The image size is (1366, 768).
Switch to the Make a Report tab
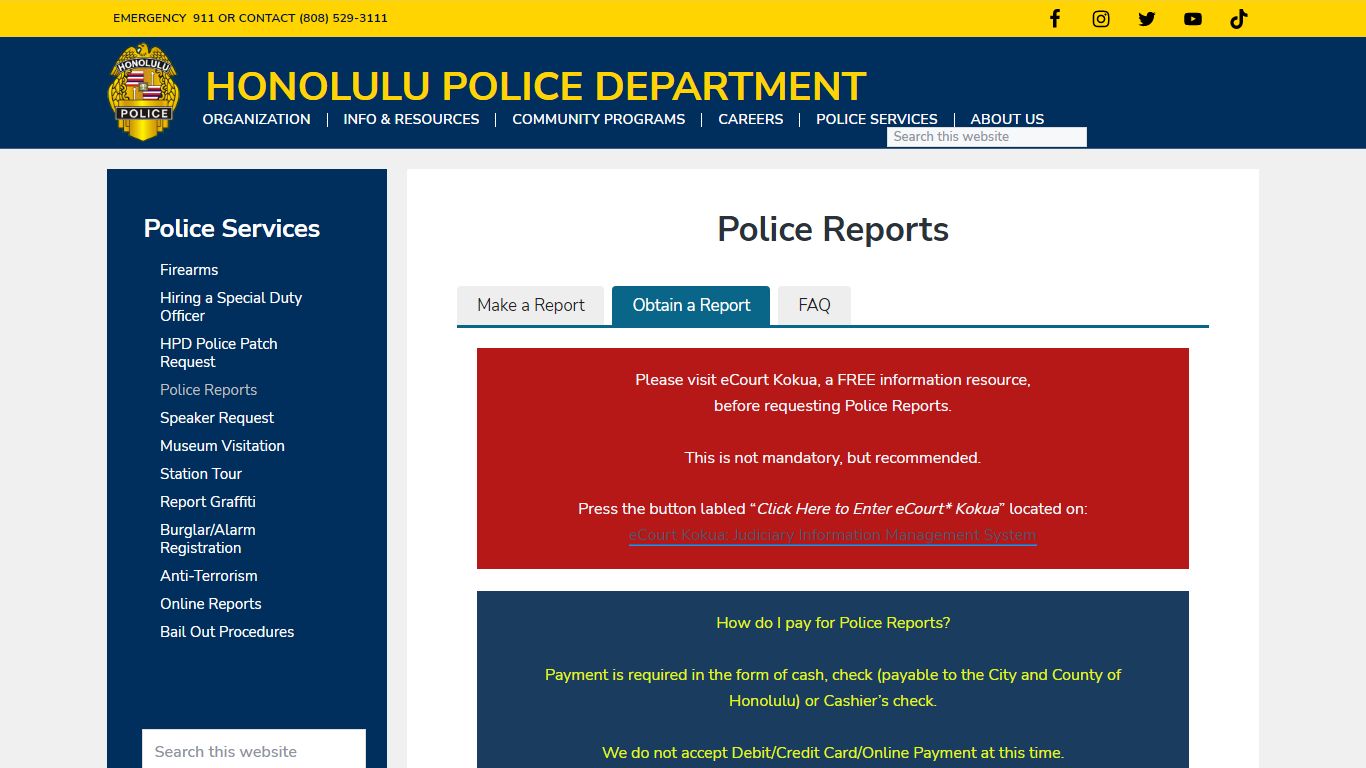[531, 305]
